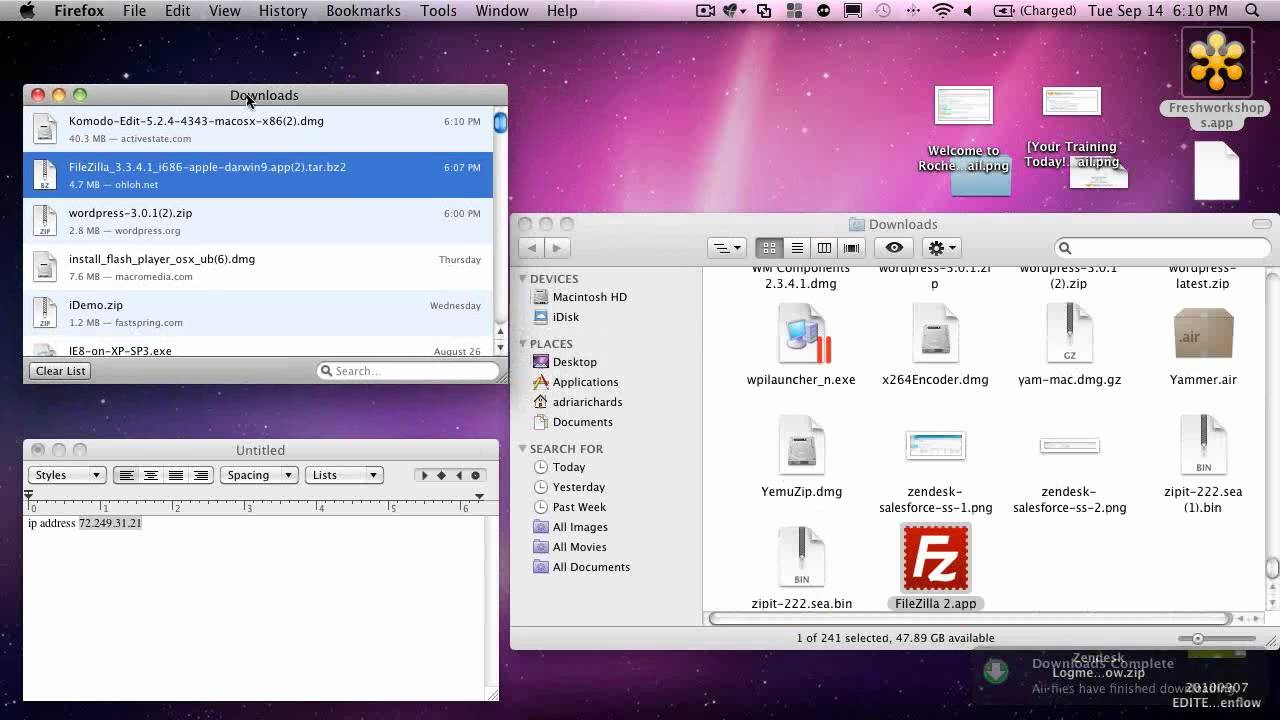This screenshot has height=720, width=1280.
Task: Click the Finder search field
Action: (x=1162, y=248)
